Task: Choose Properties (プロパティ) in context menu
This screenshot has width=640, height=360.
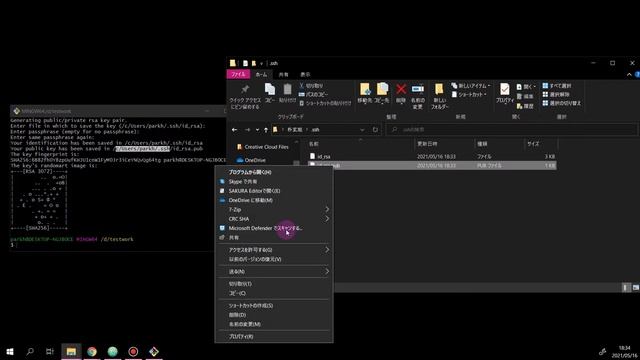Action: click(x=274, y=337)
